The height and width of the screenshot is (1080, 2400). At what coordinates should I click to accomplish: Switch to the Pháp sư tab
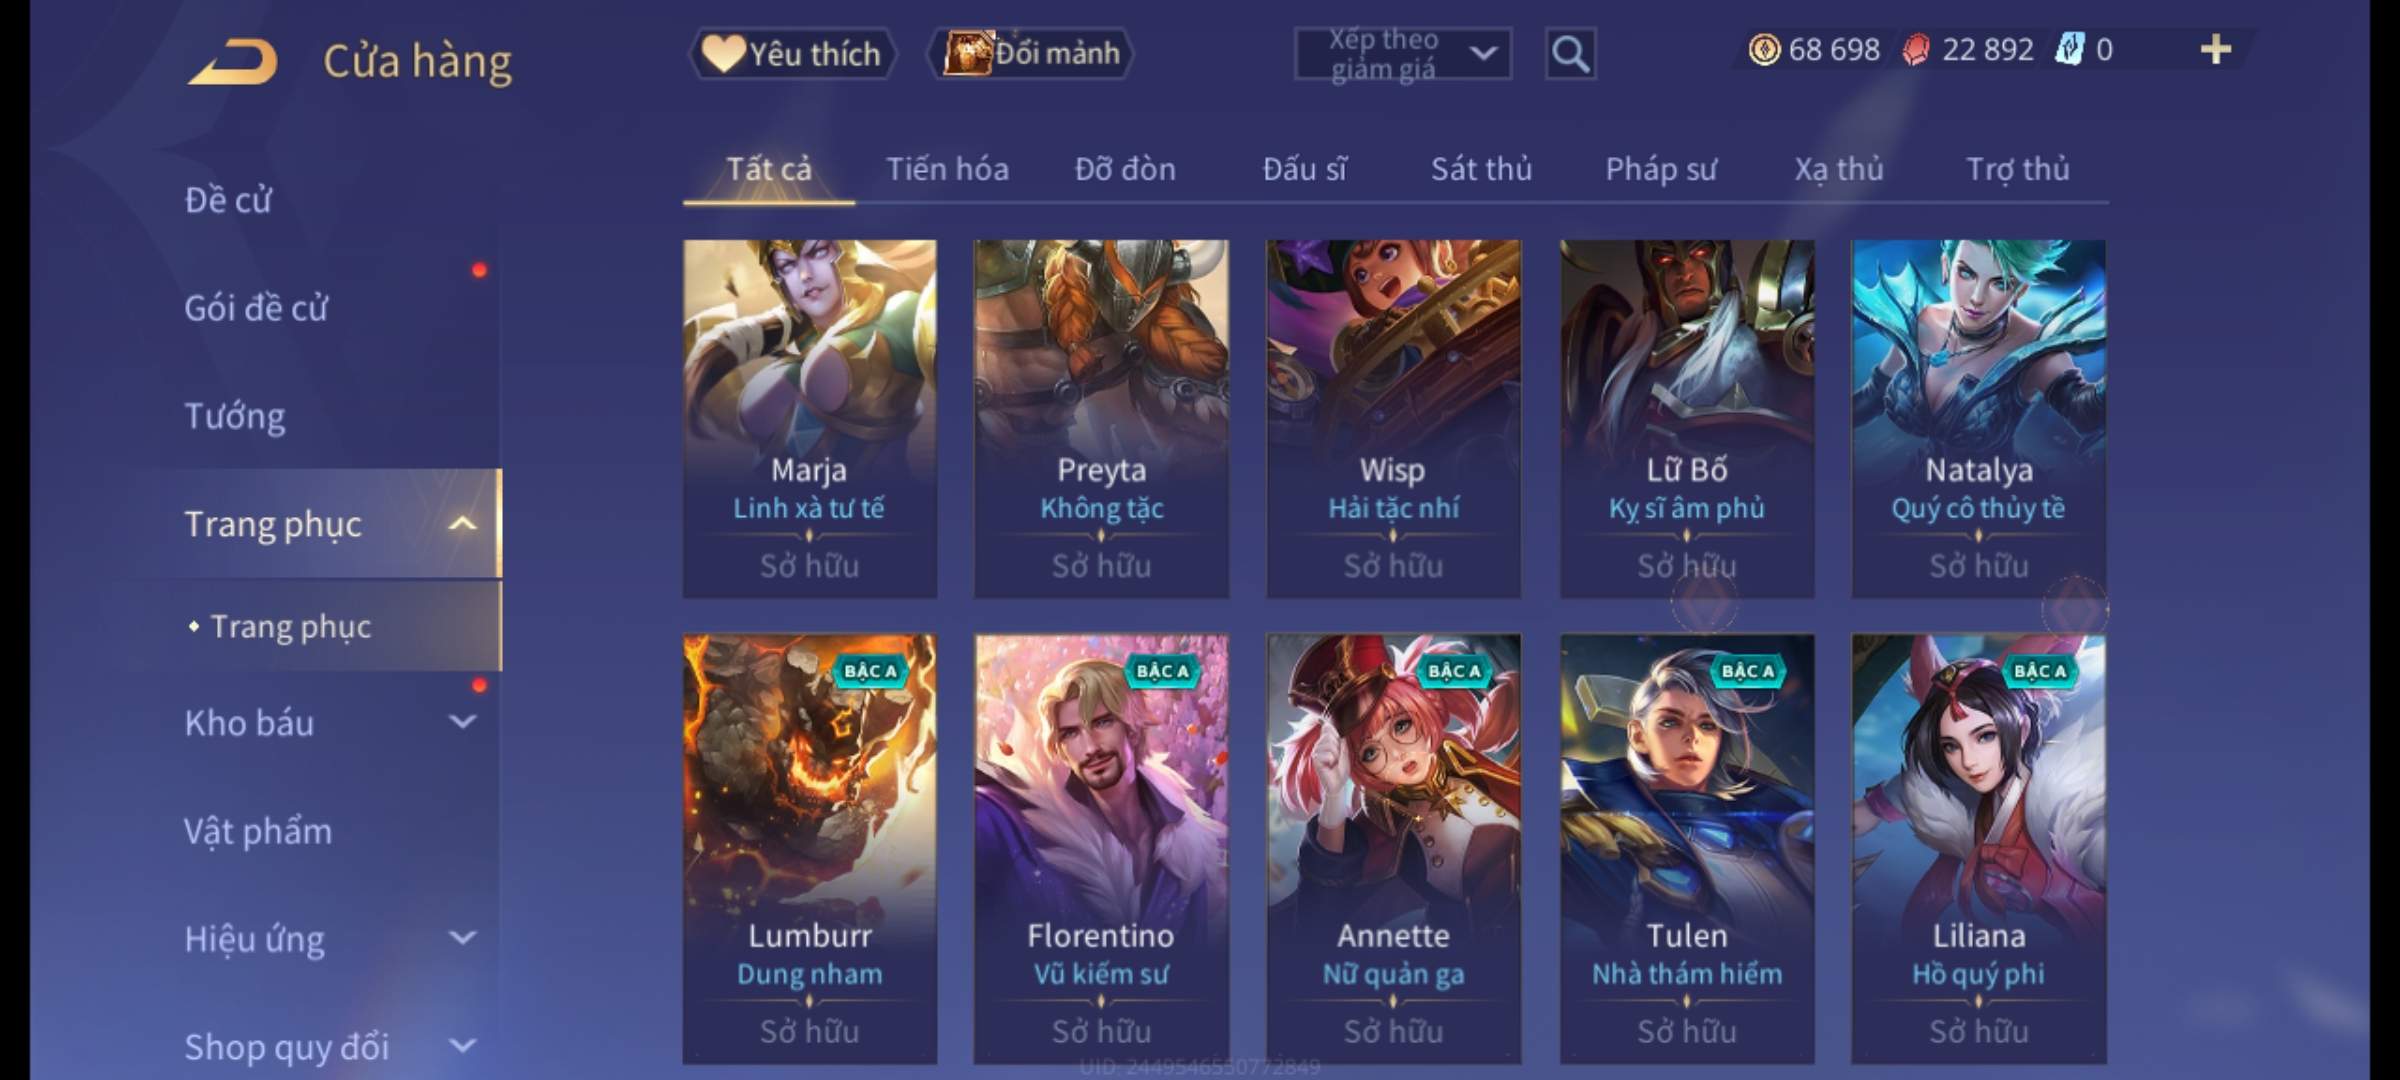tap(1661, 169)
